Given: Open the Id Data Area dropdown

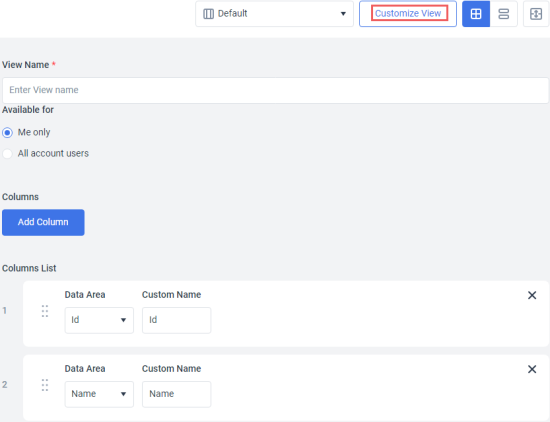Looking at the screenshot, I should tap(99, 320).
